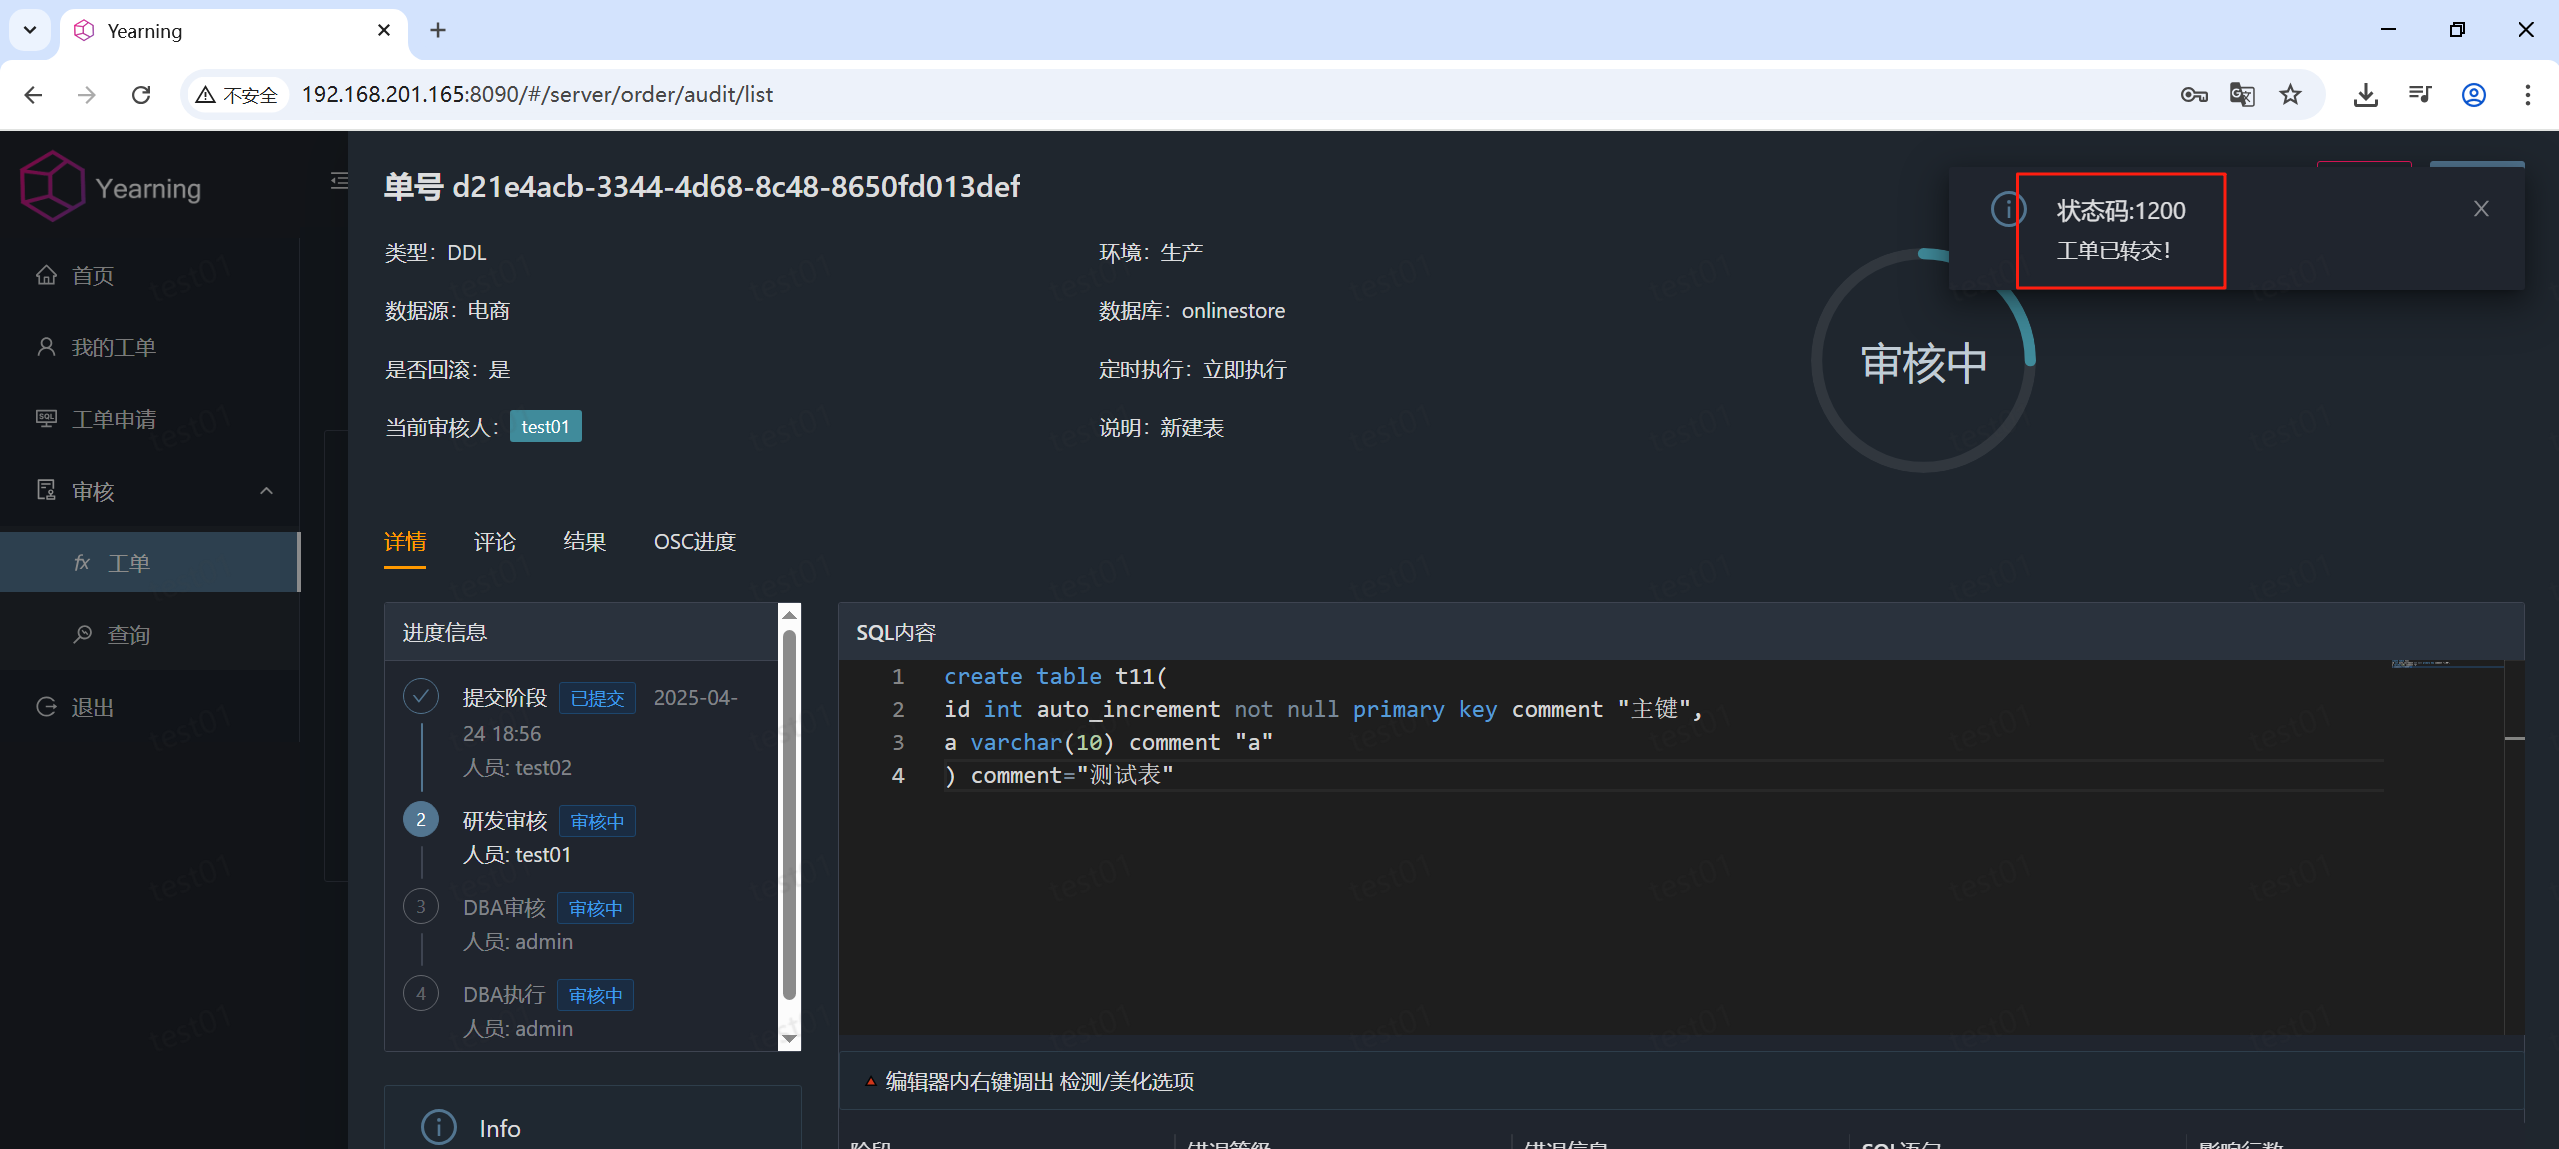This screenshot has width=2559, height=1149.
Task: Click the Yearning logo in the sidebar
Action: (x=110, y=185)
